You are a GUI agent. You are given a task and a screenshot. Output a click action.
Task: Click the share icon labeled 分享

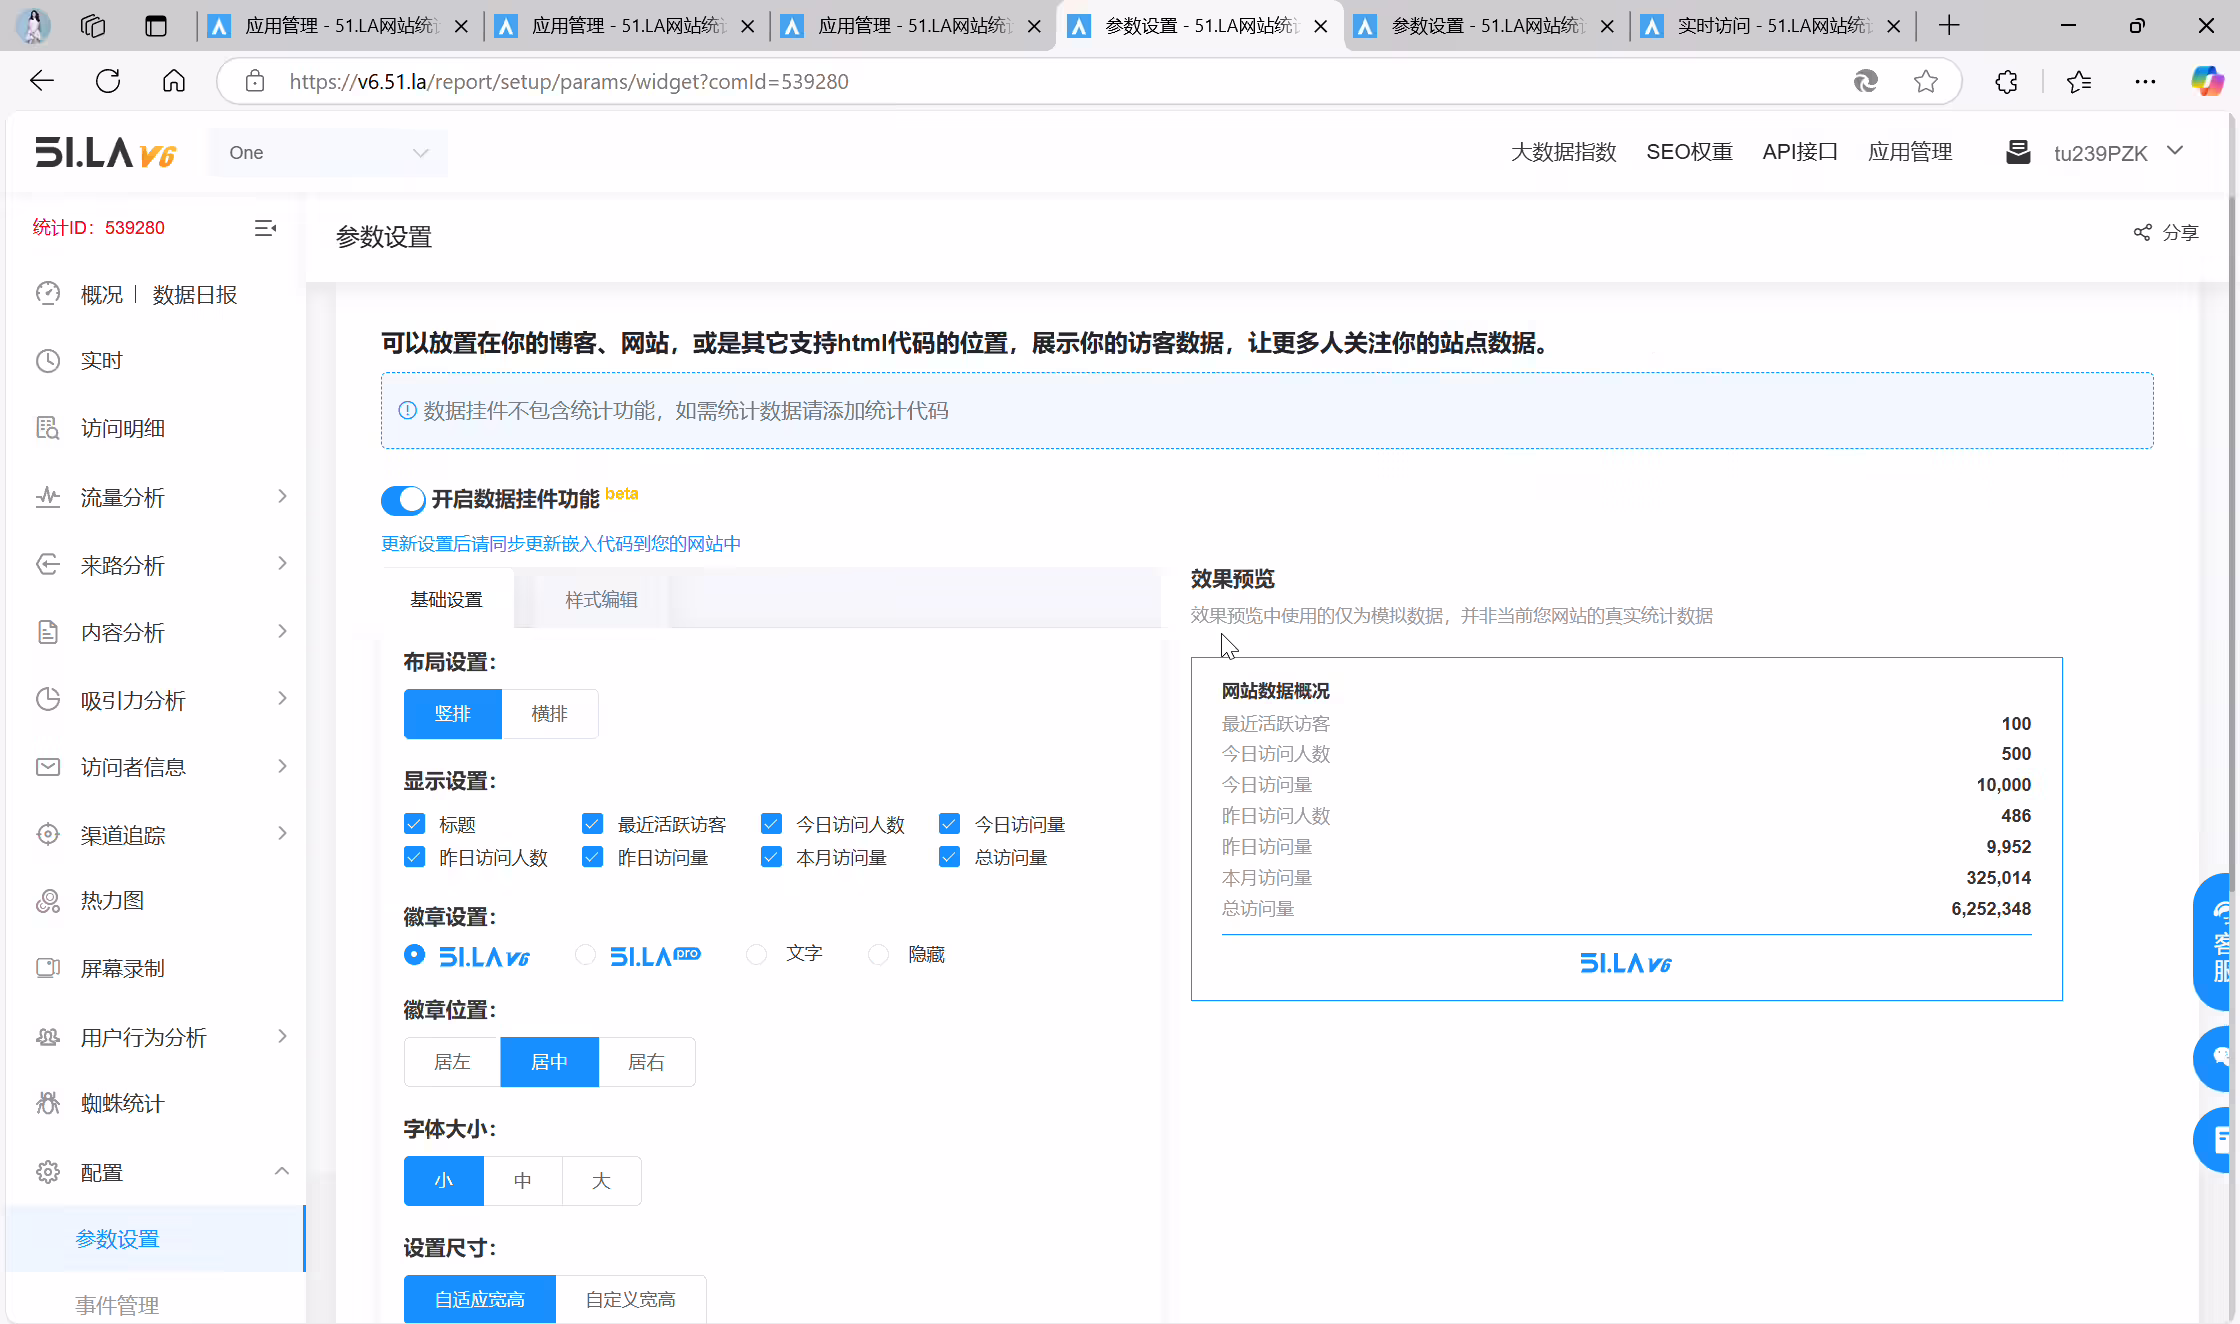2142,233
